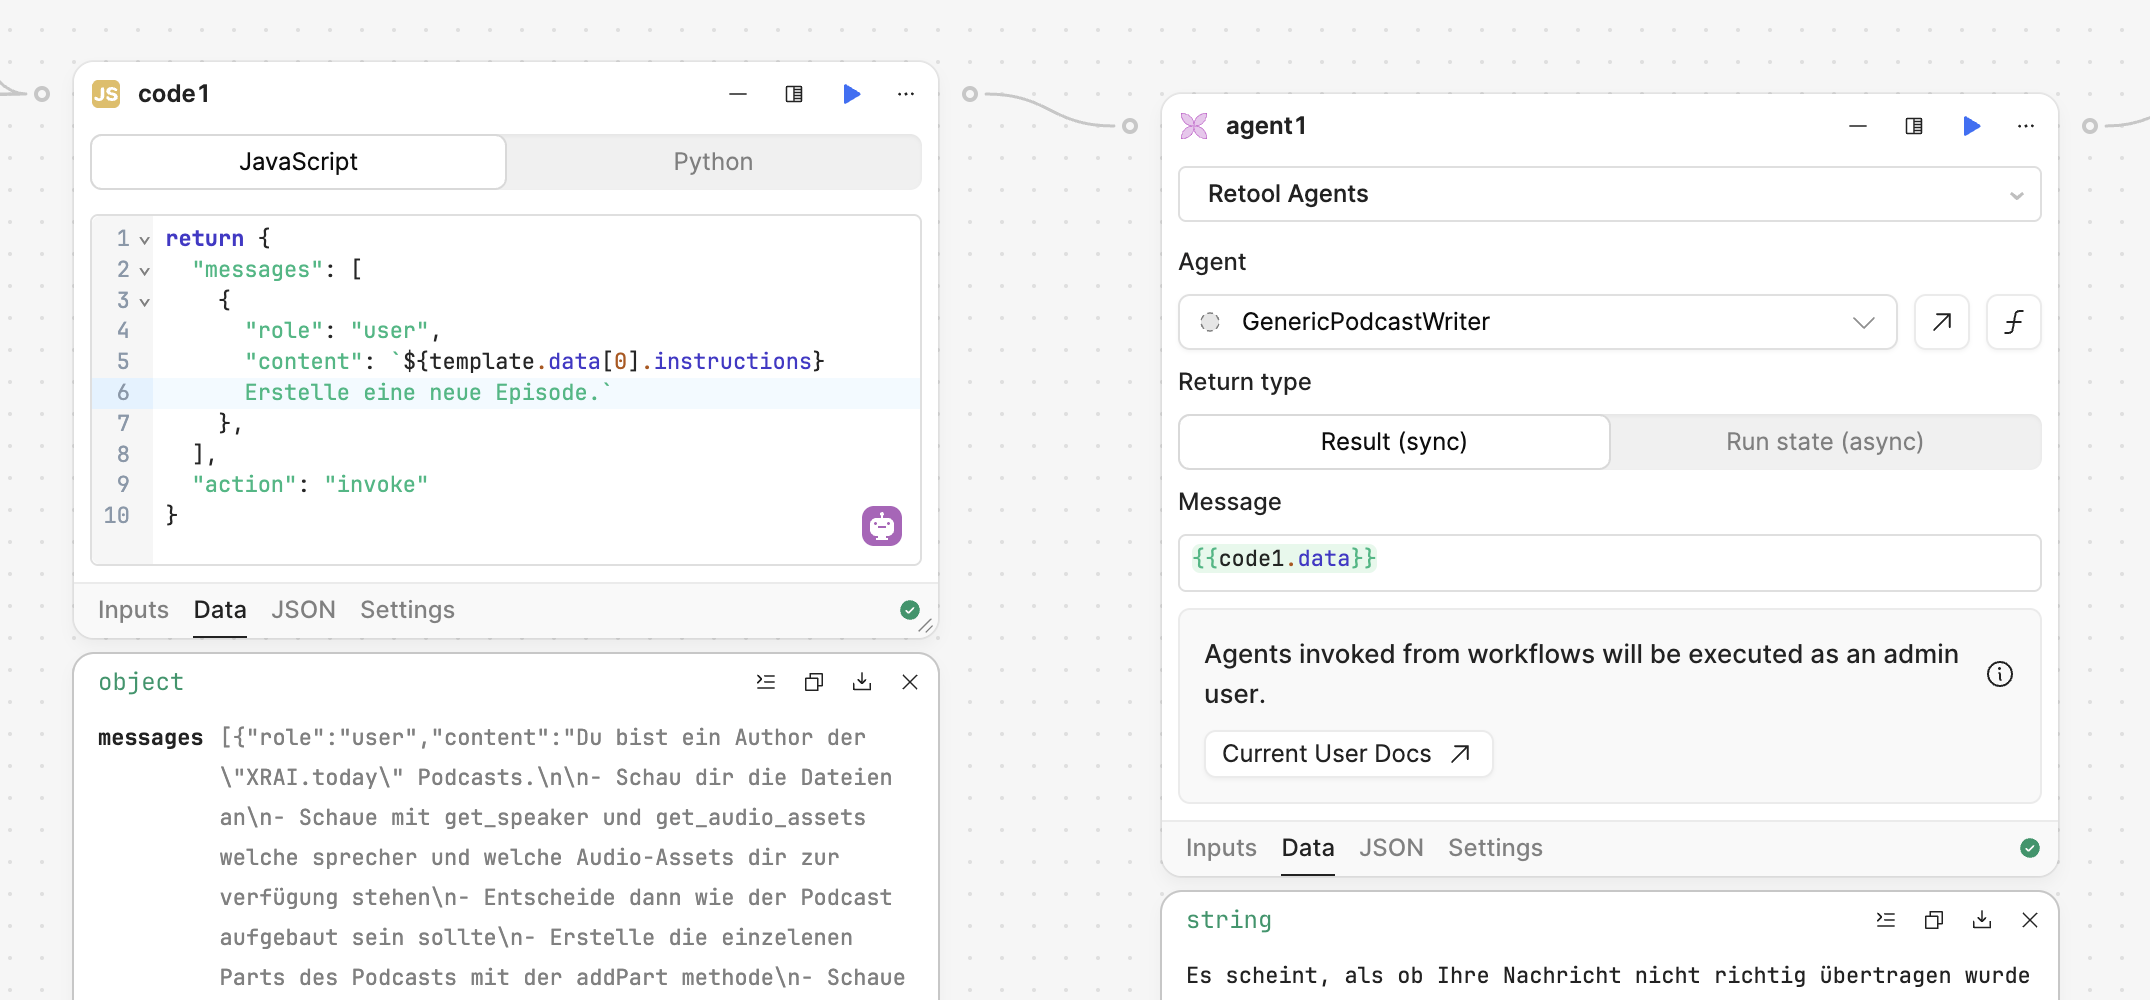The width and height of the screenshot is (2150, 1000).
Task: Open the Current User Docs link
Action: (x=1347, y=754)
